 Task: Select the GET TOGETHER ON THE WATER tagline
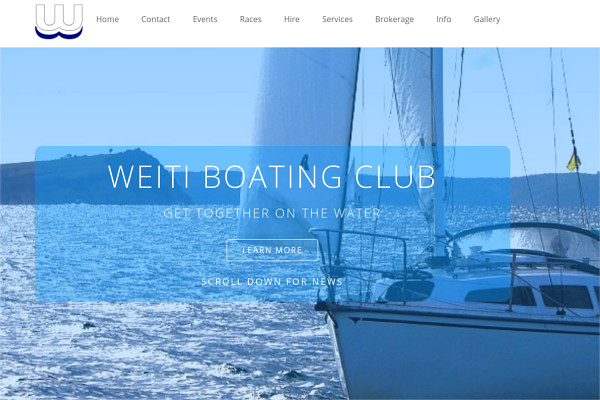click(x=272, y=213)
